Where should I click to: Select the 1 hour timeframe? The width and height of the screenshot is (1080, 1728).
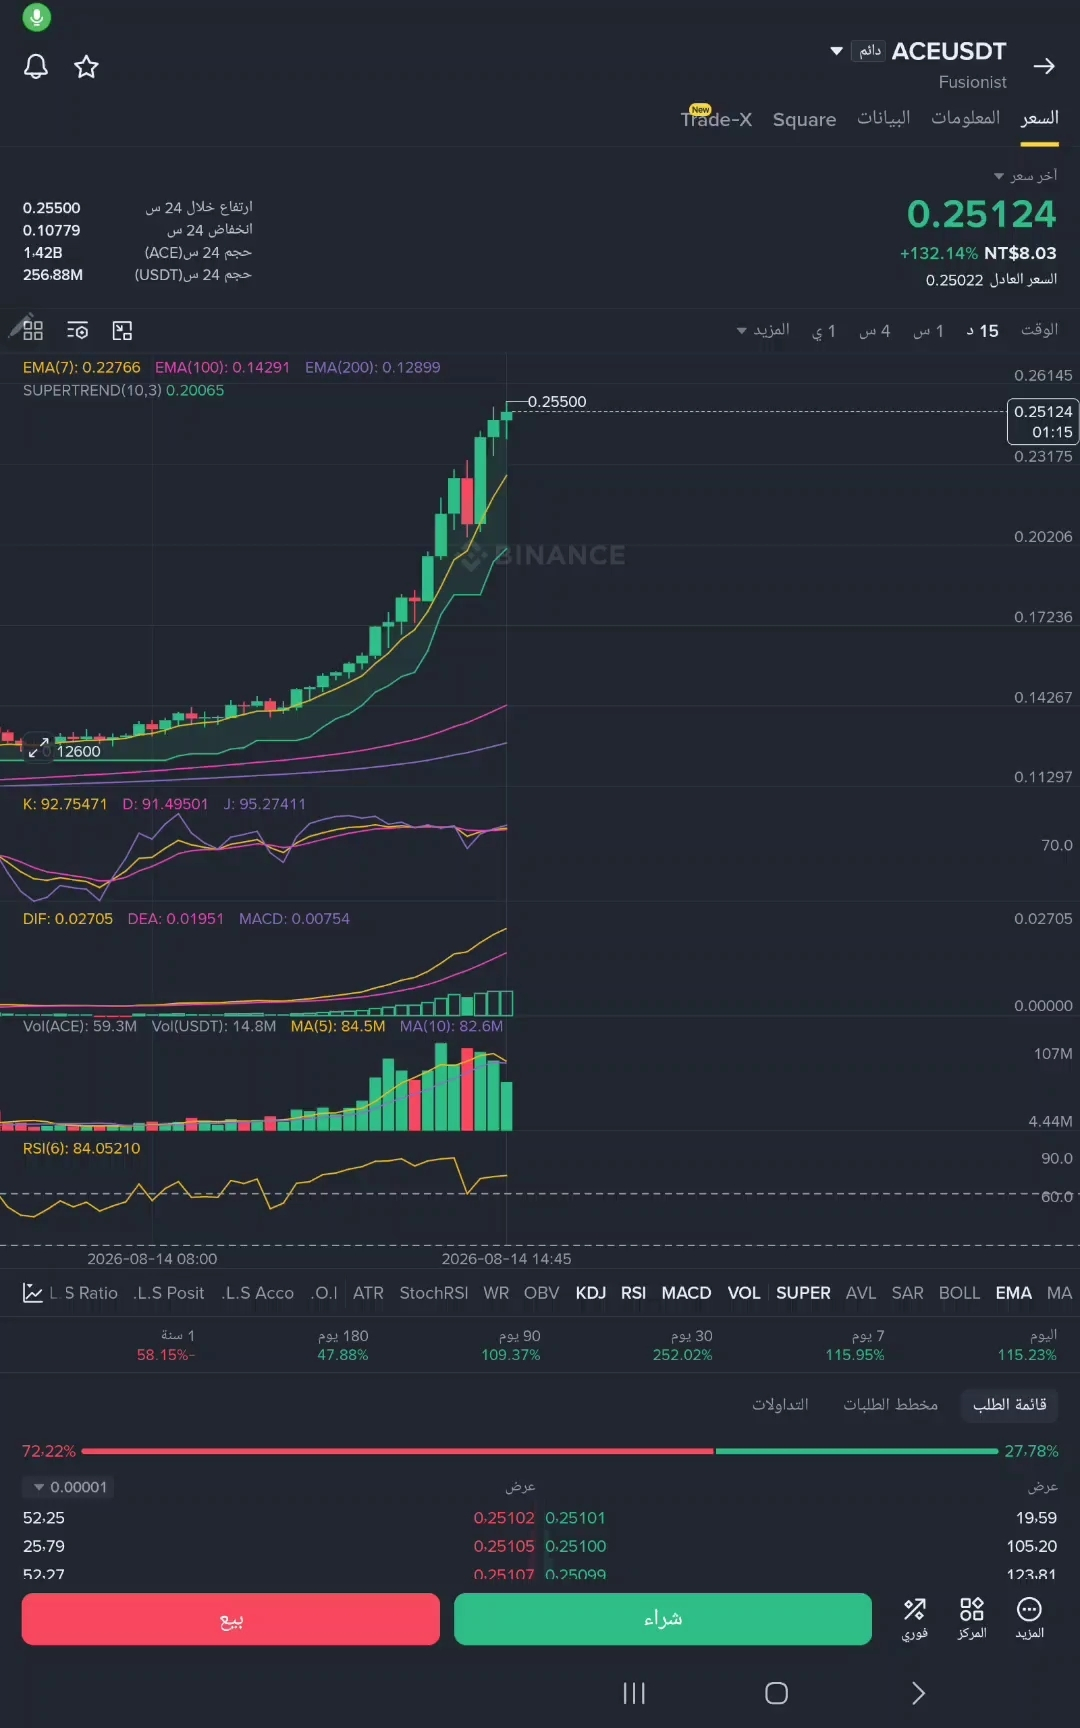(x=928, y=331)
